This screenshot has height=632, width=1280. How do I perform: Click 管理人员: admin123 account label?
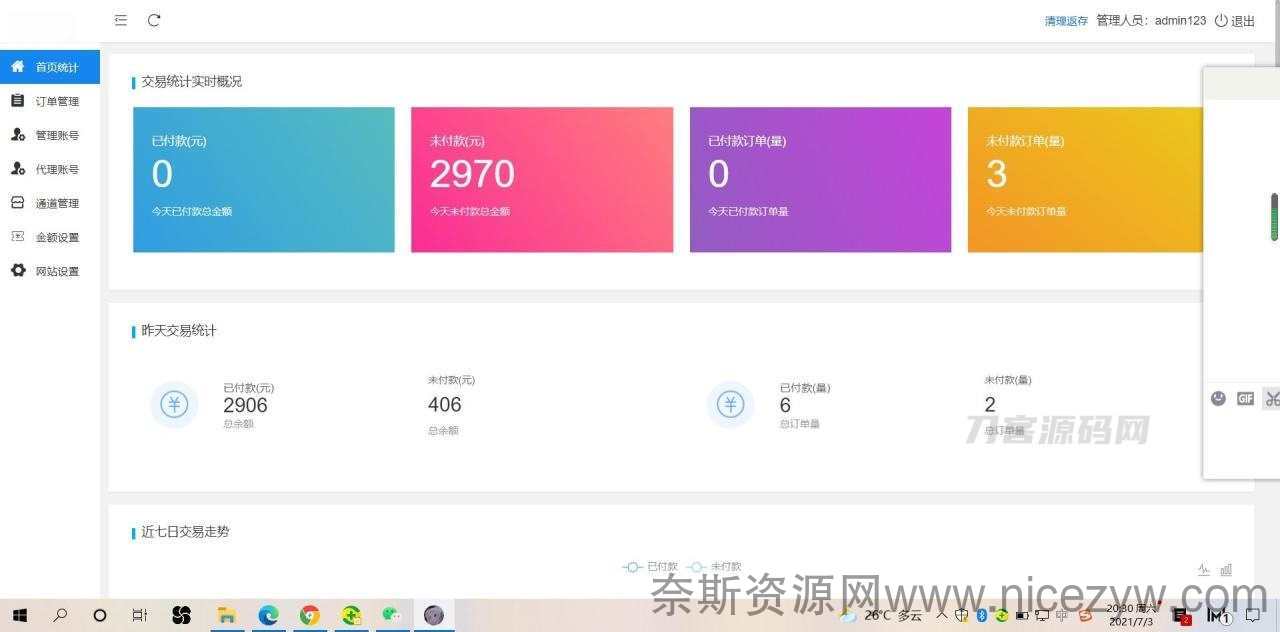1151,21
